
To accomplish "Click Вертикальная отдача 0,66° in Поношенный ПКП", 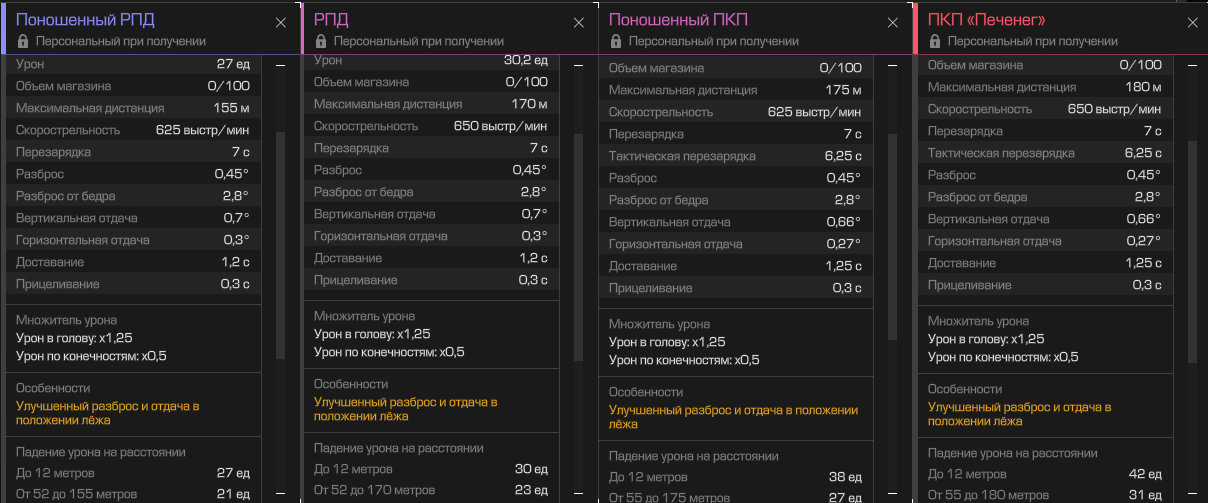I will point(735,222).
